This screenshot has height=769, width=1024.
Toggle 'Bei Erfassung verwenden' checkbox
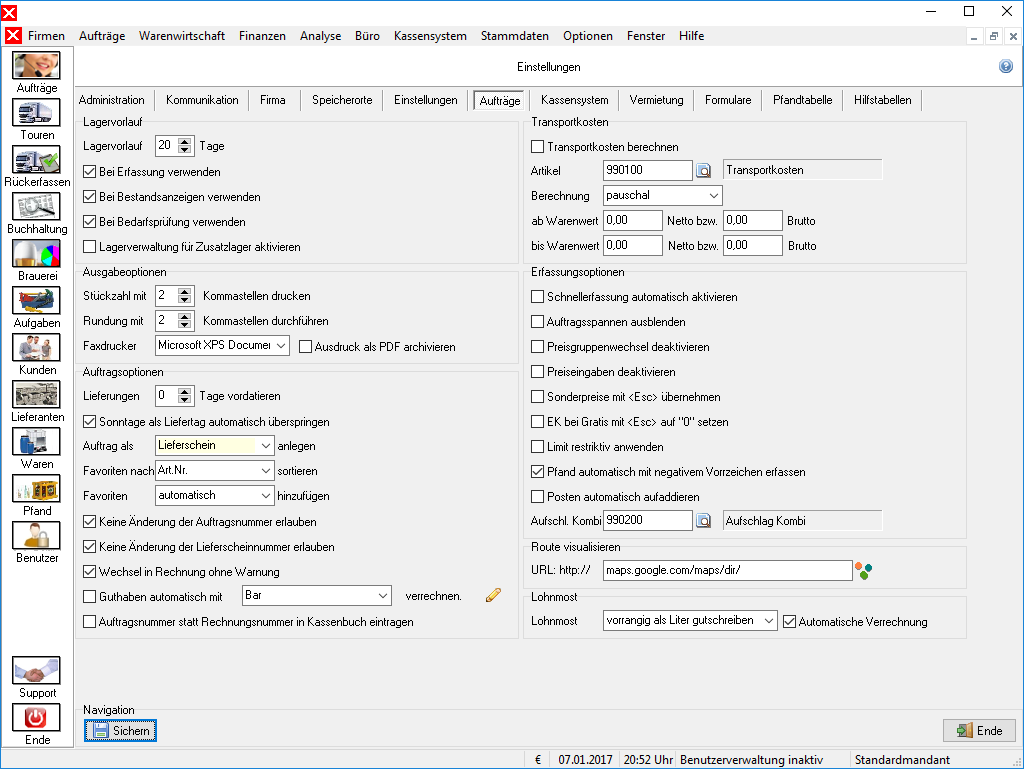[90, 172]
